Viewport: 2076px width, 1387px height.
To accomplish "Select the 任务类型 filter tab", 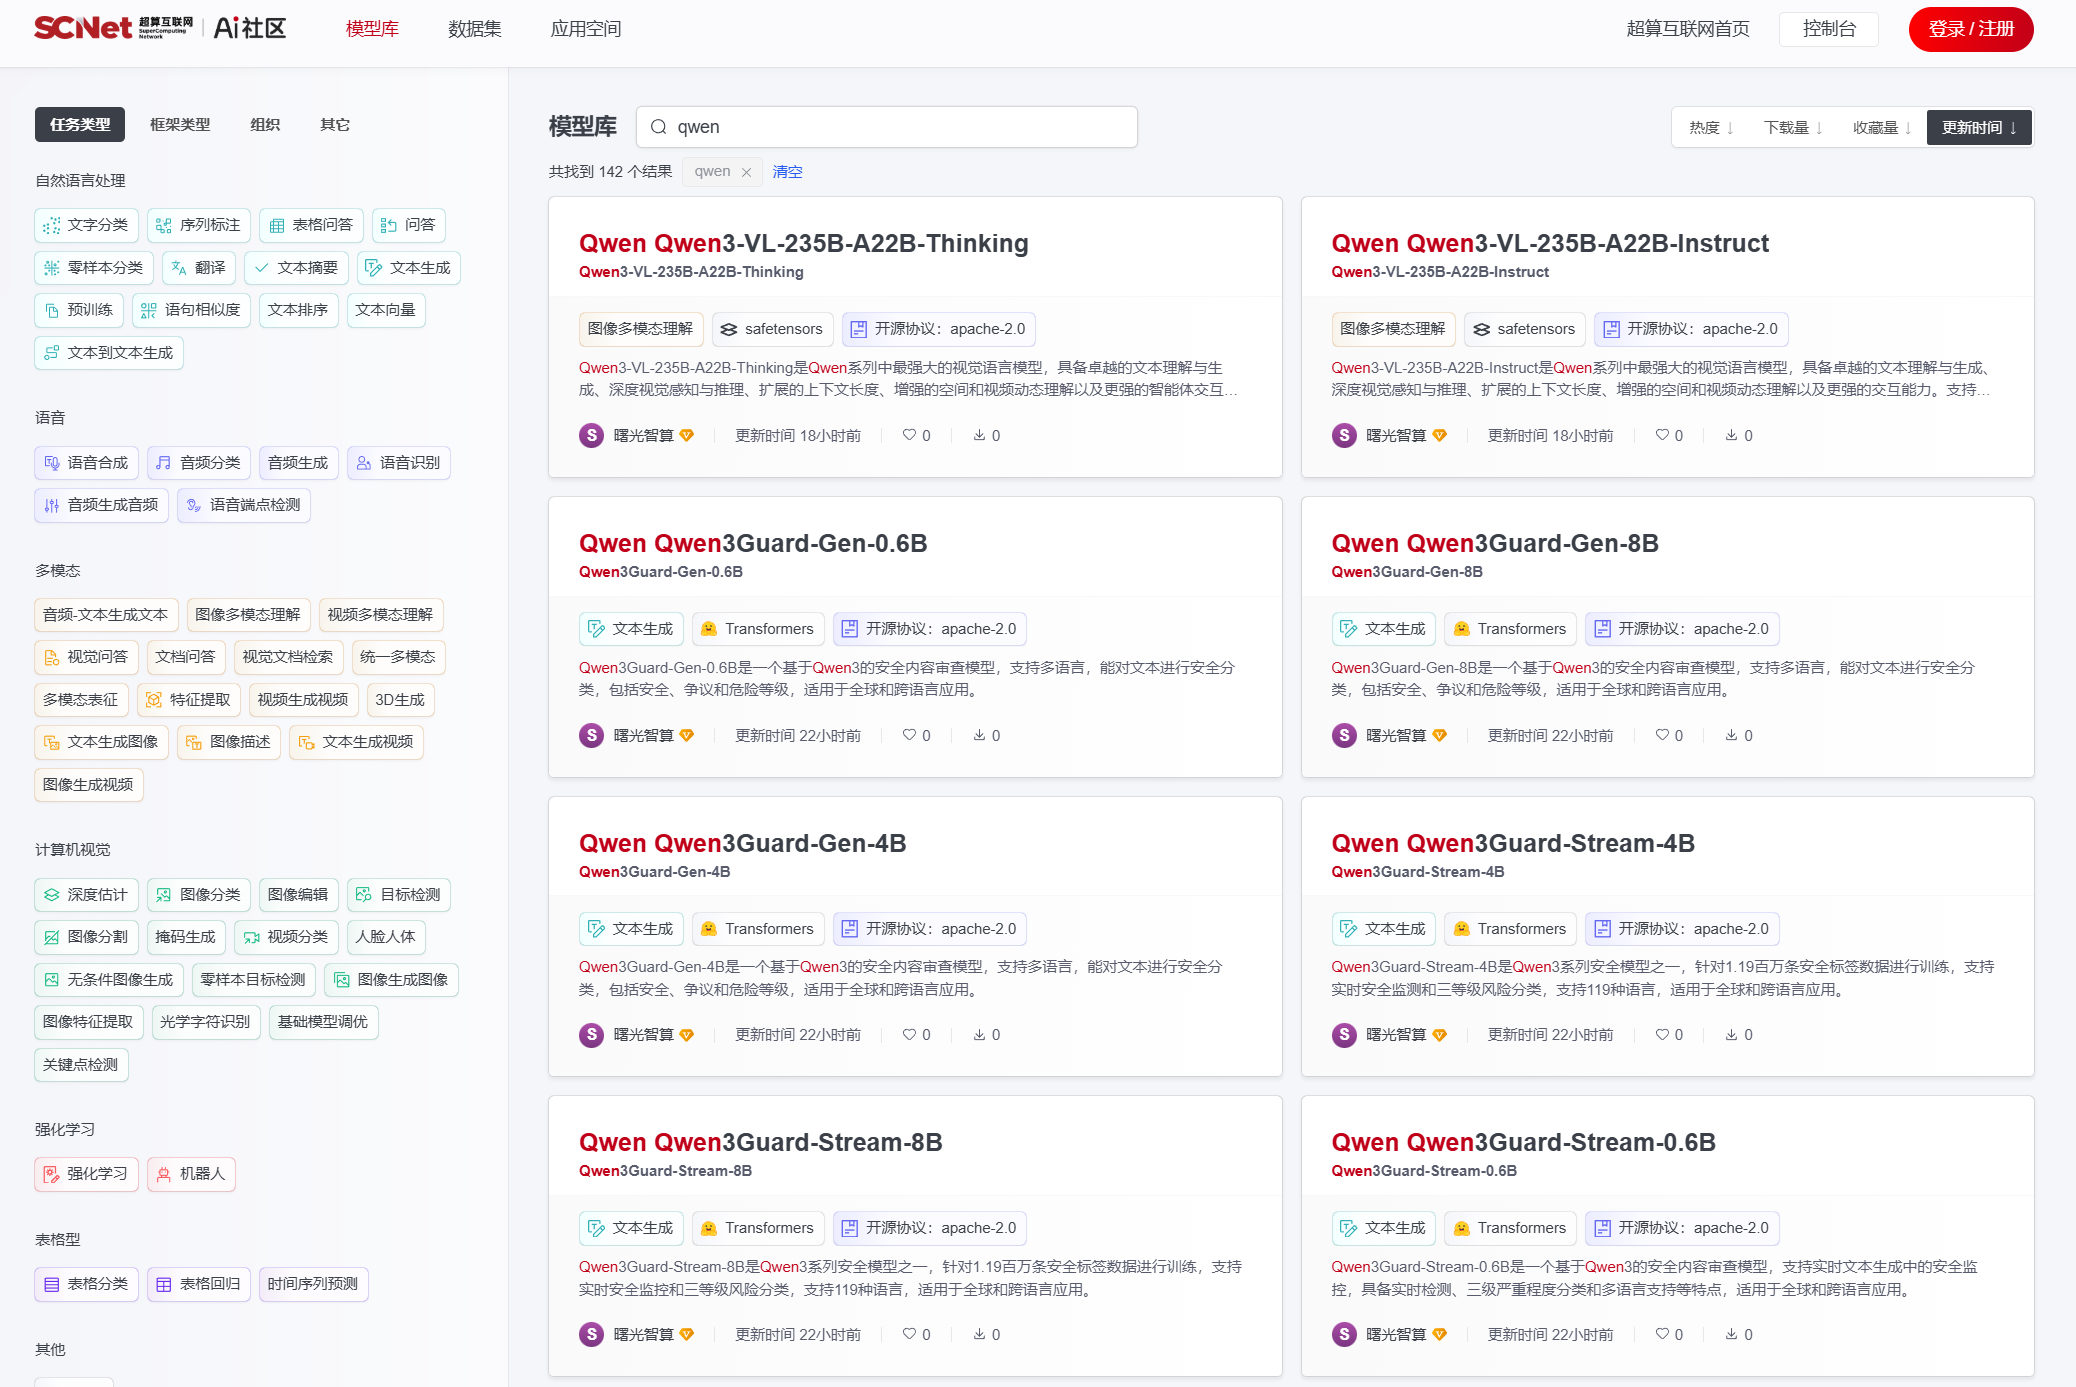I will [x=80, y=125].
